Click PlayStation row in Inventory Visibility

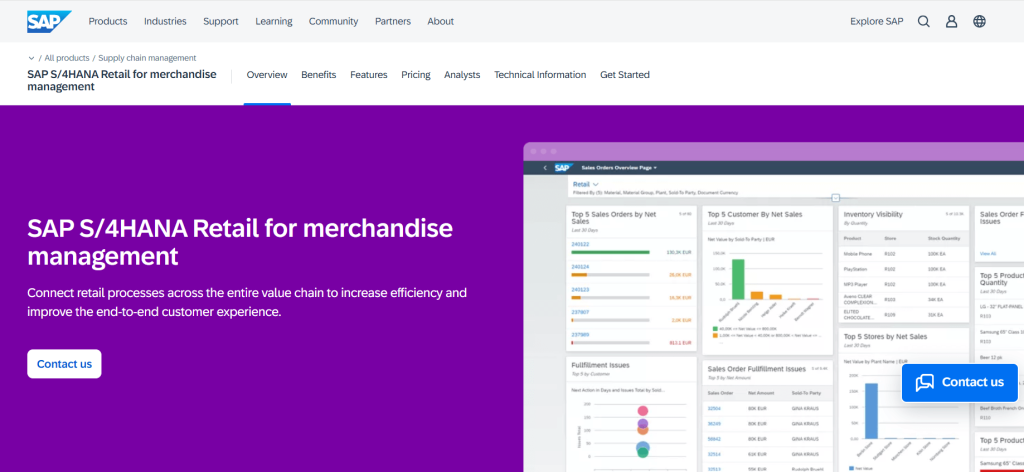tap(904, 268)
